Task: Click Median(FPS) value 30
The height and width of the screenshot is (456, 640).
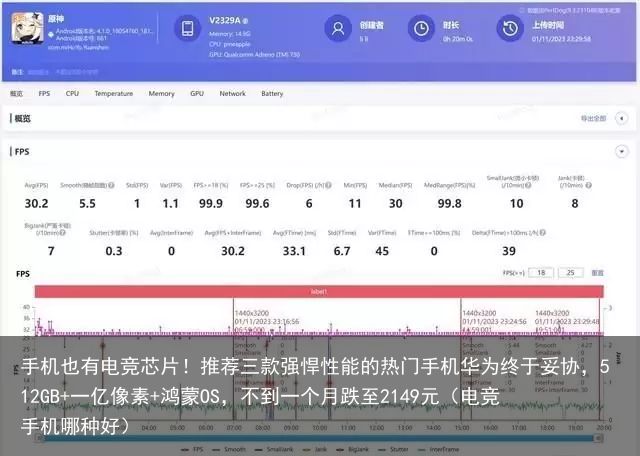Action: pos(396,203)
